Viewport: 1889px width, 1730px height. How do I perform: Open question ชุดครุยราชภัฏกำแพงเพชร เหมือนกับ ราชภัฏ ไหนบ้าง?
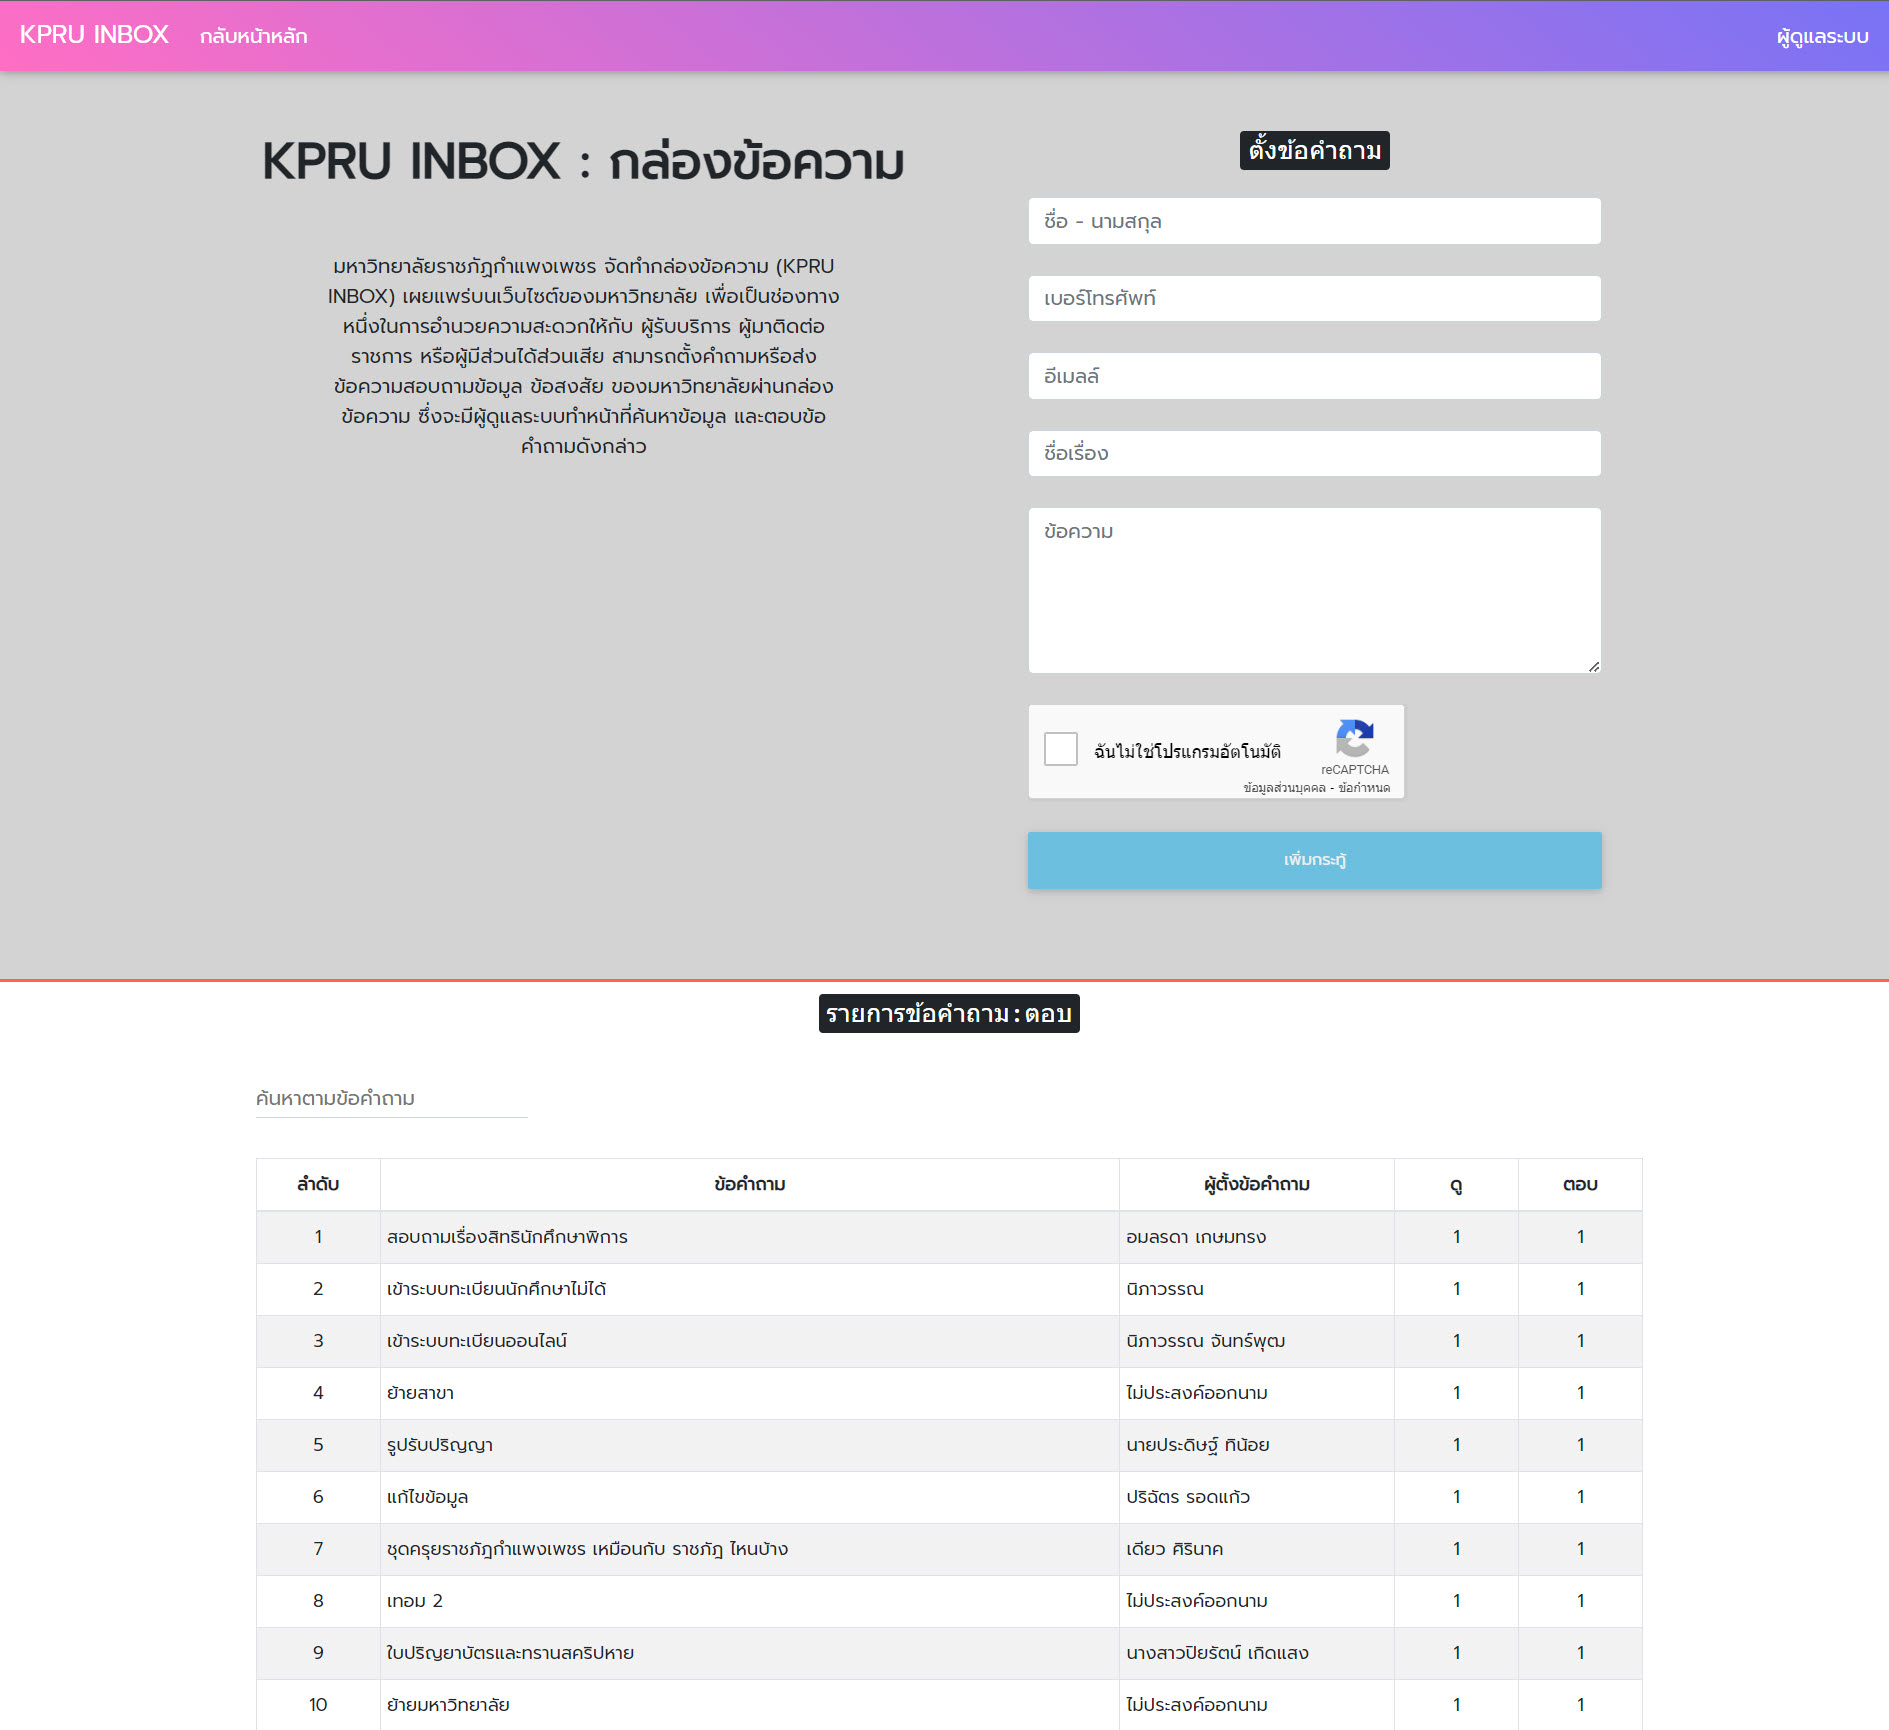[587, 1549]
